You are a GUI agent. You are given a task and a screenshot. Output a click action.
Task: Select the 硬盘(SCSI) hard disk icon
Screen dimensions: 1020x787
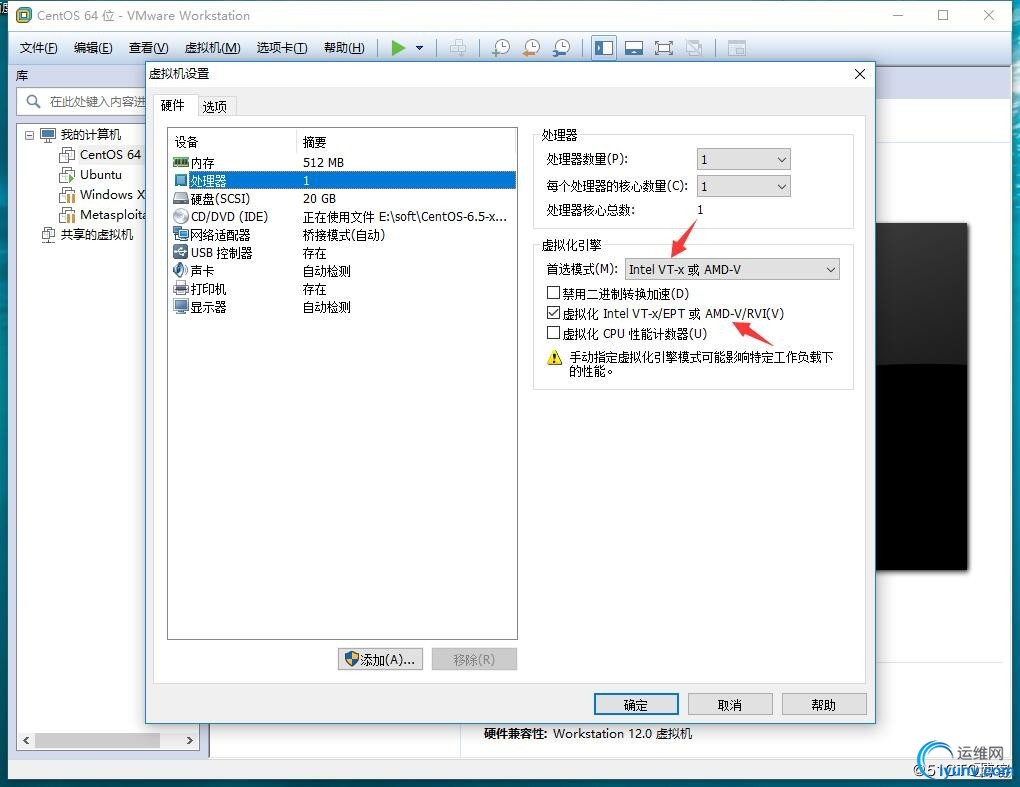click(181, 198)
